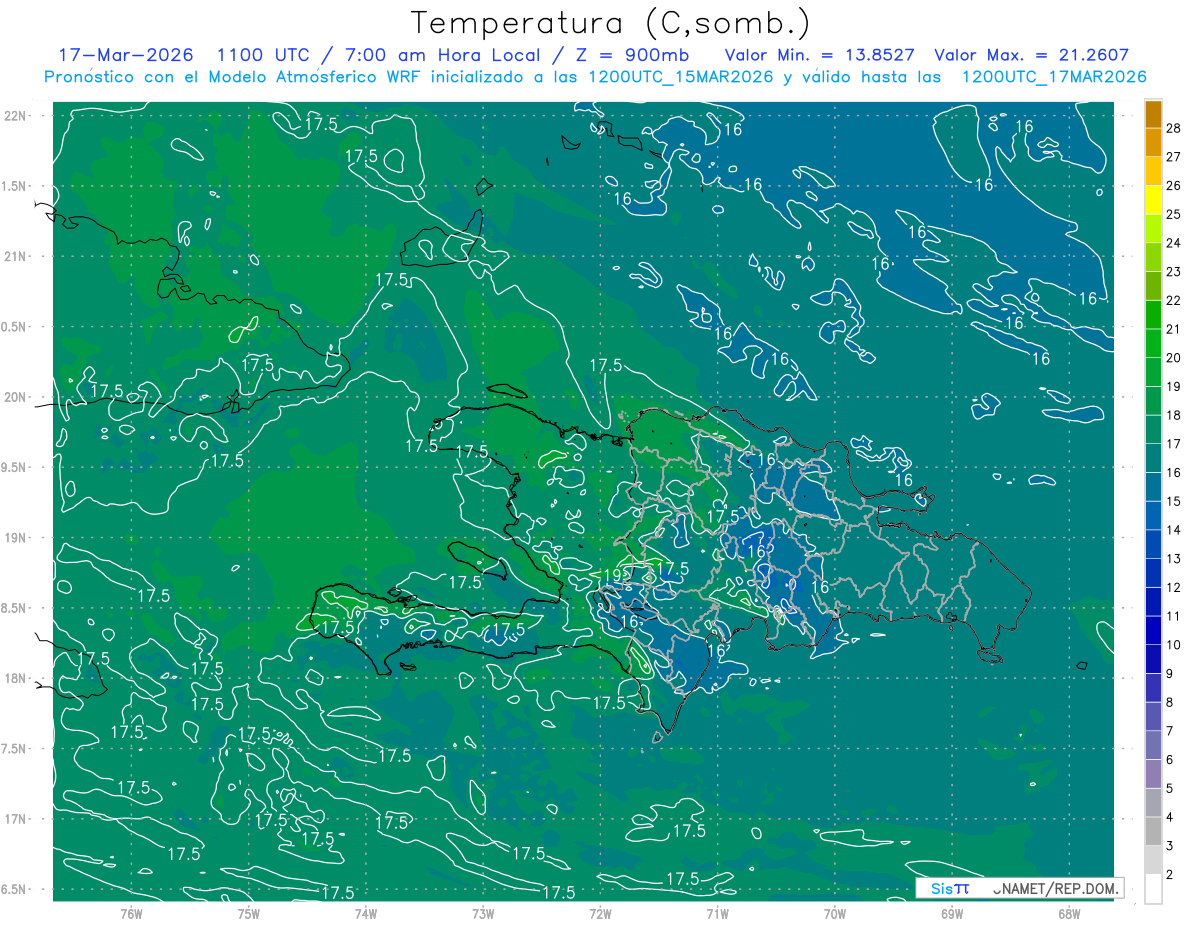Viewport: 1200px width, 927px height.
Task: Click the color scale swatch above the 28 label
Action: coord(1153,114)
